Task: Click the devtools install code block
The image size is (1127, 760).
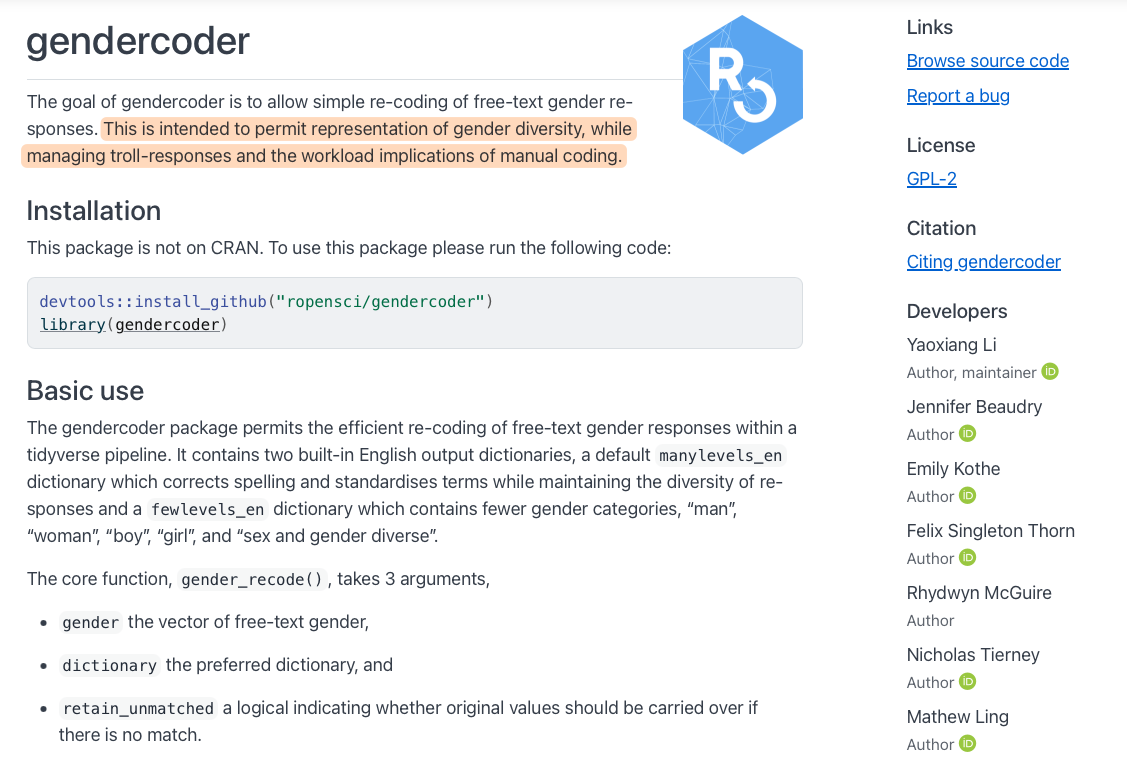Action: pyautogui.click(x=414, y=312)
